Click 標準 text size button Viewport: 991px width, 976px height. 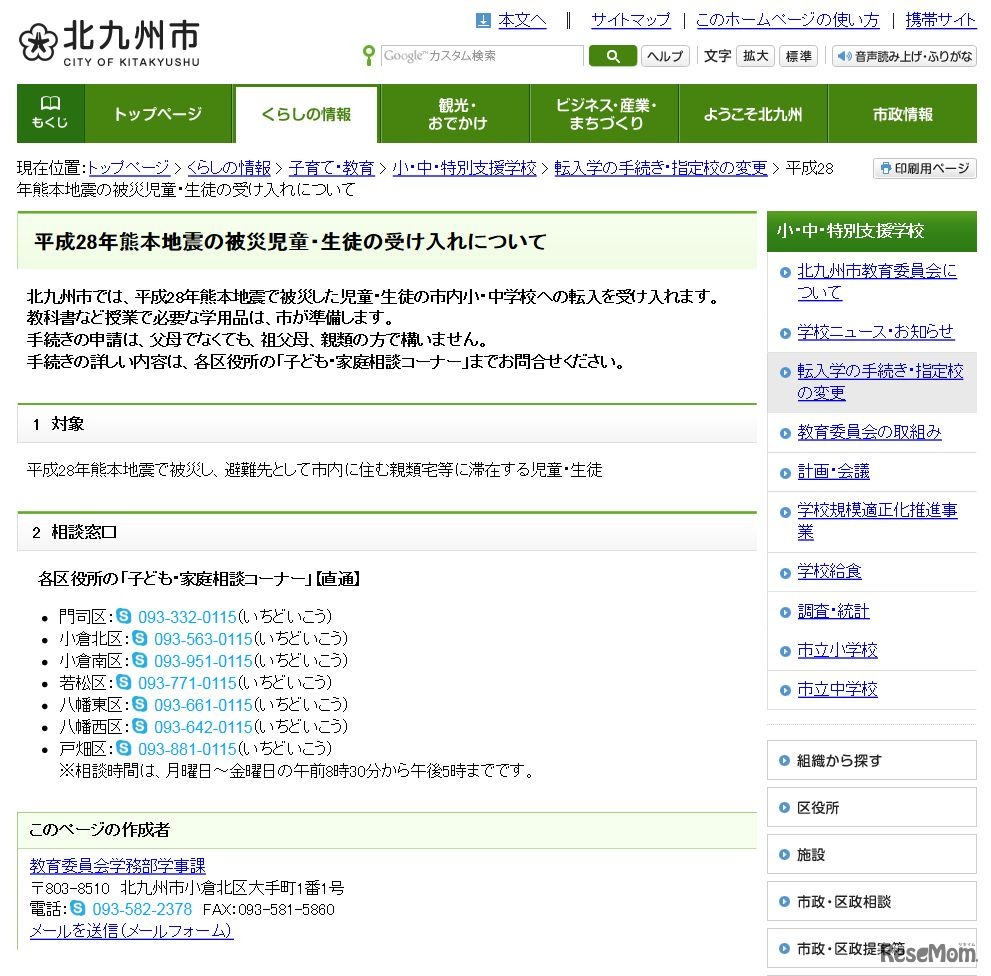798,56
